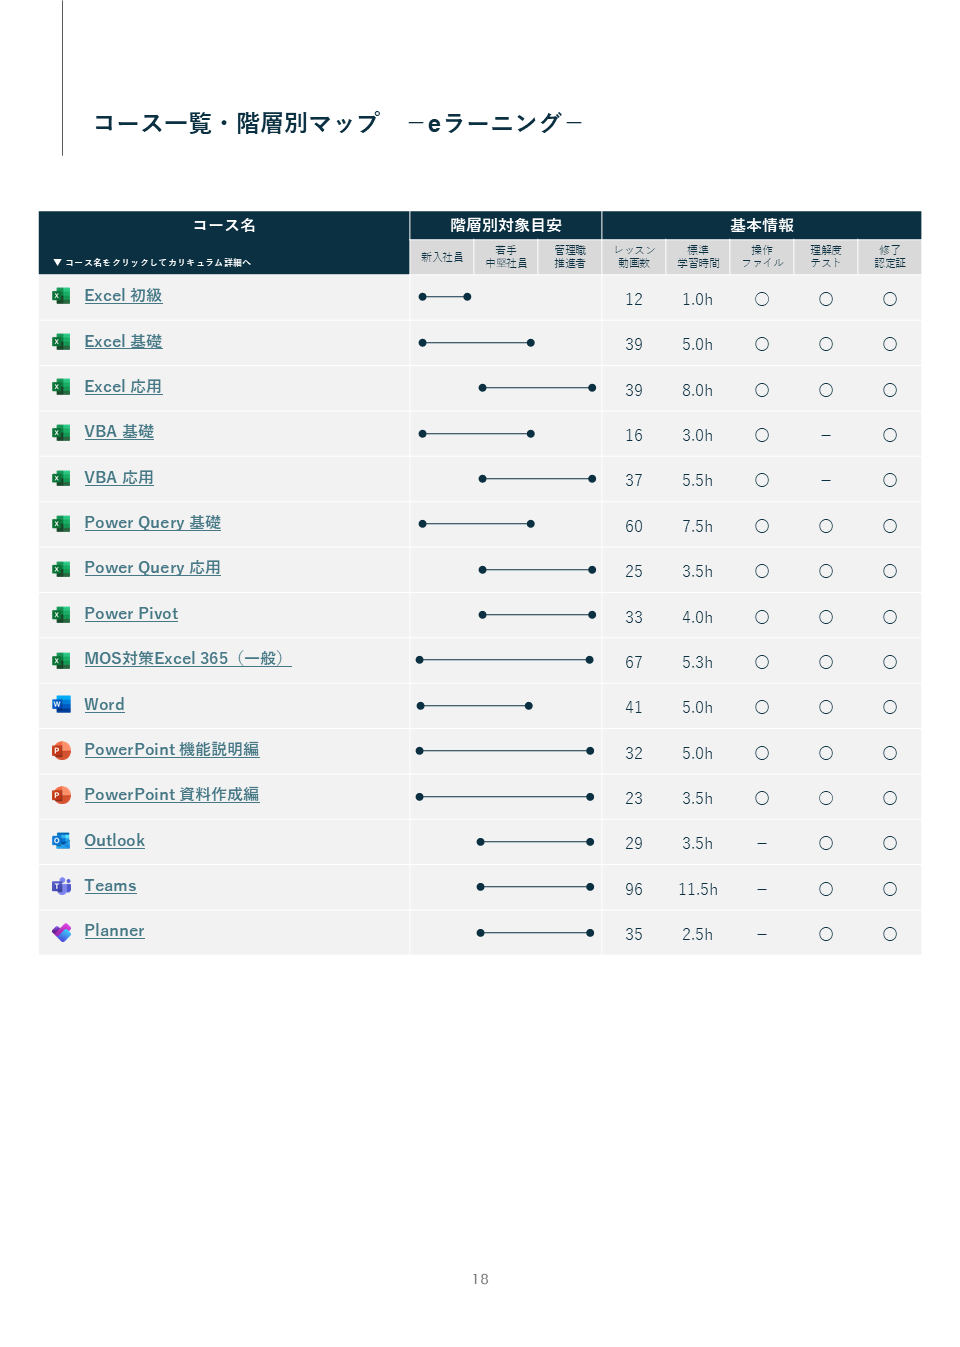Viewport: 960px width, 1347px height.
Task: Click the Planner icon in the course list
Action: pos(61,932)
